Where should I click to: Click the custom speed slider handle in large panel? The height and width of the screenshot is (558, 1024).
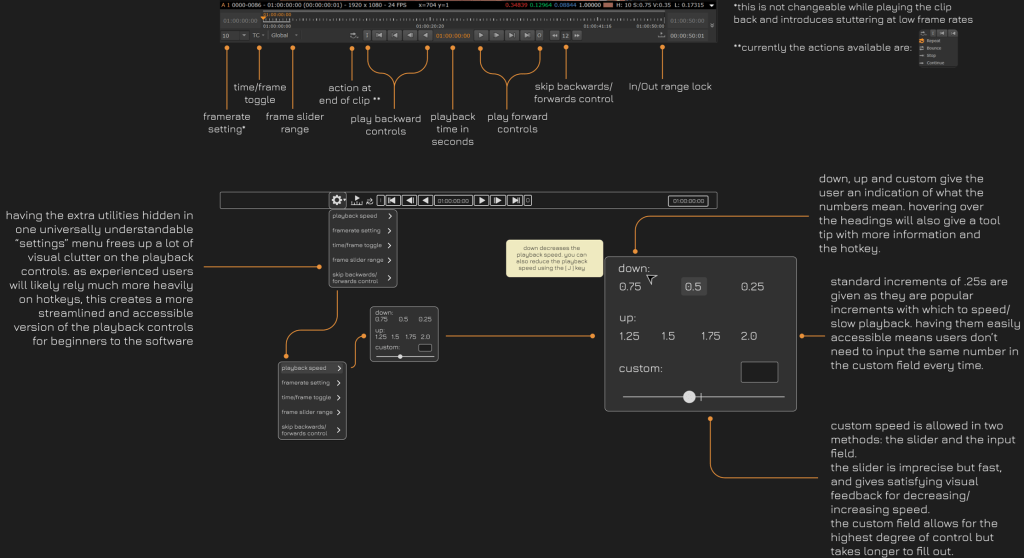click(x=689, y=397)
